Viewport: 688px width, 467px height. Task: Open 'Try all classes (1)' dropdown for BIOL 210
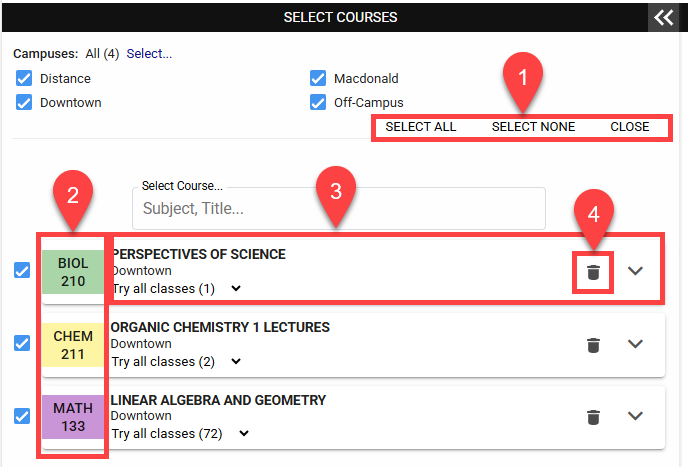tap(177, 289)
